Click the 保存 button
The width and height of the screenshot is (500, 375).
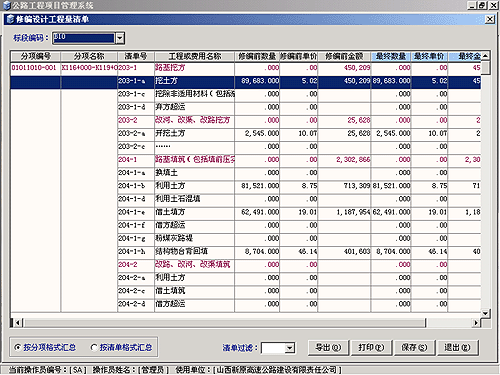[414, 348]
